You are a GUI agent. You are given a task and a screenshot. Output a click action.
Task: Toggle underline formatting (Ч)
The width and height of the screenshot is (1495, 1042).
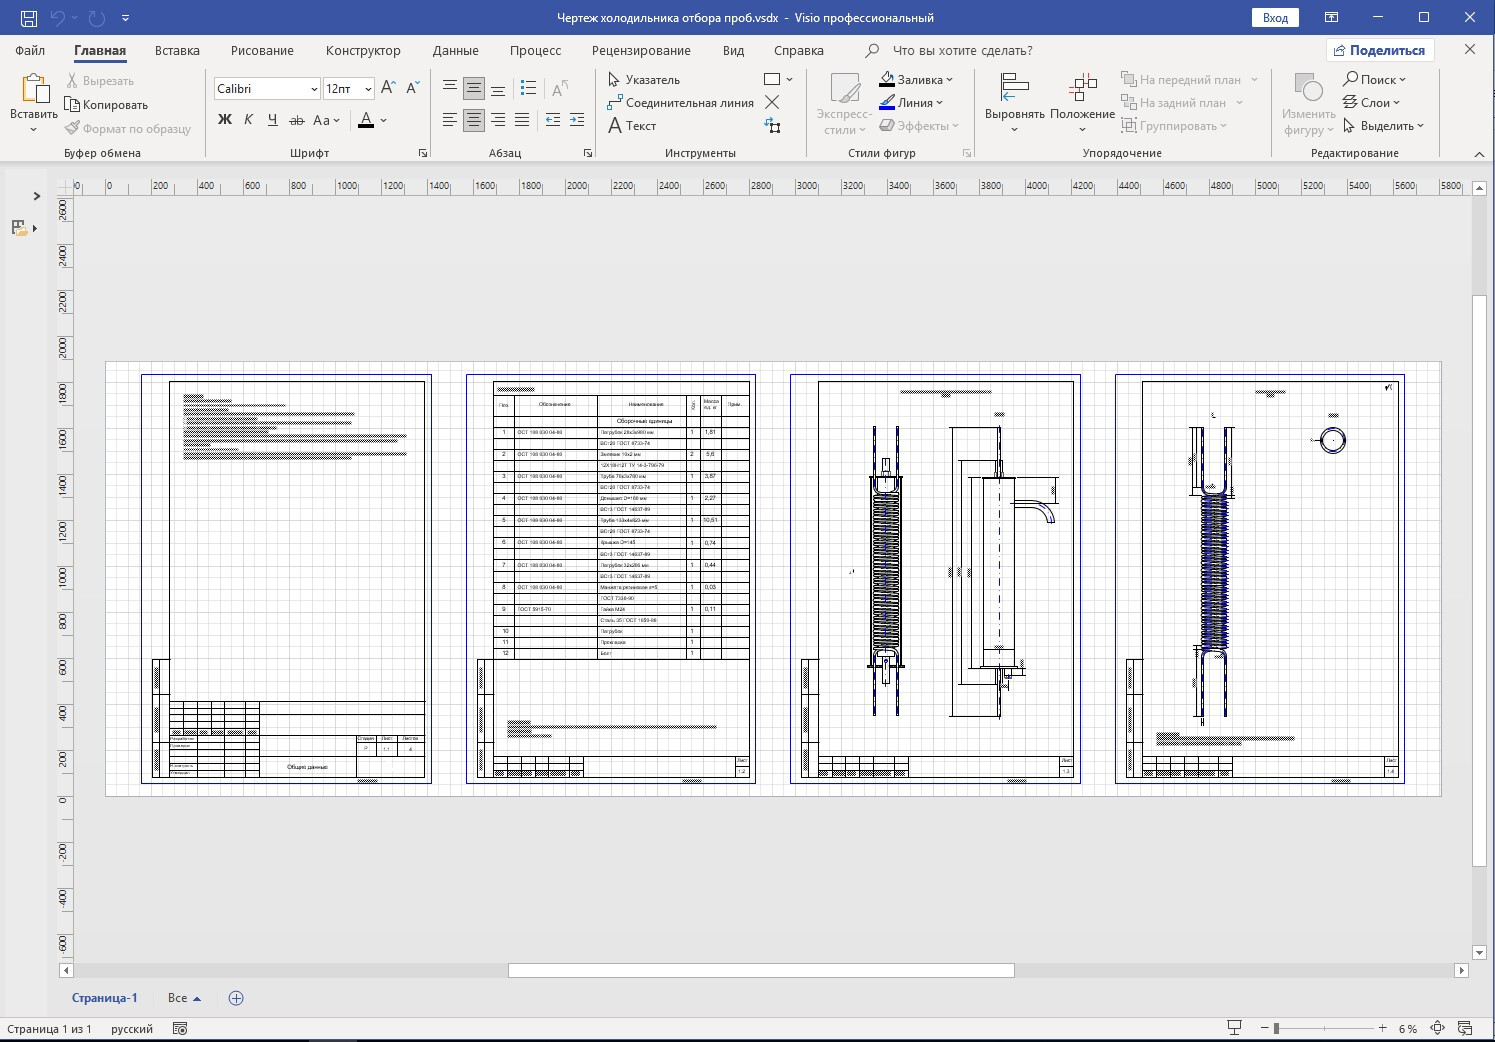272,120
